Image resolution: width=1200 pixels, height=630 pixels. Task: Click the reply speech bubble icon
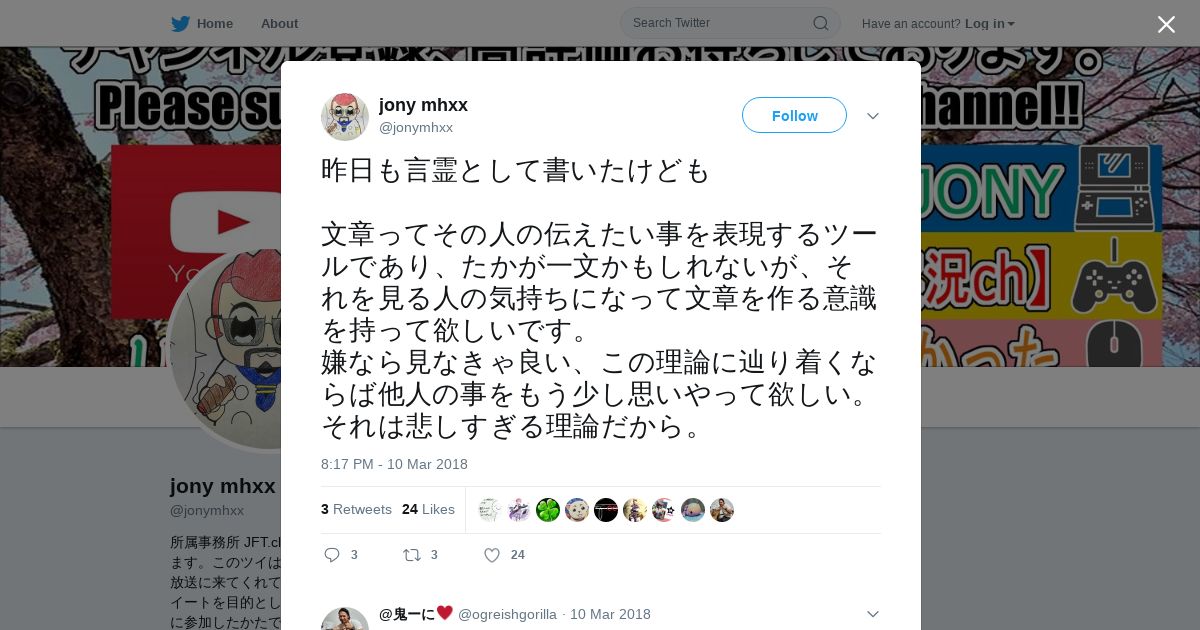click(x=332, y=555)
